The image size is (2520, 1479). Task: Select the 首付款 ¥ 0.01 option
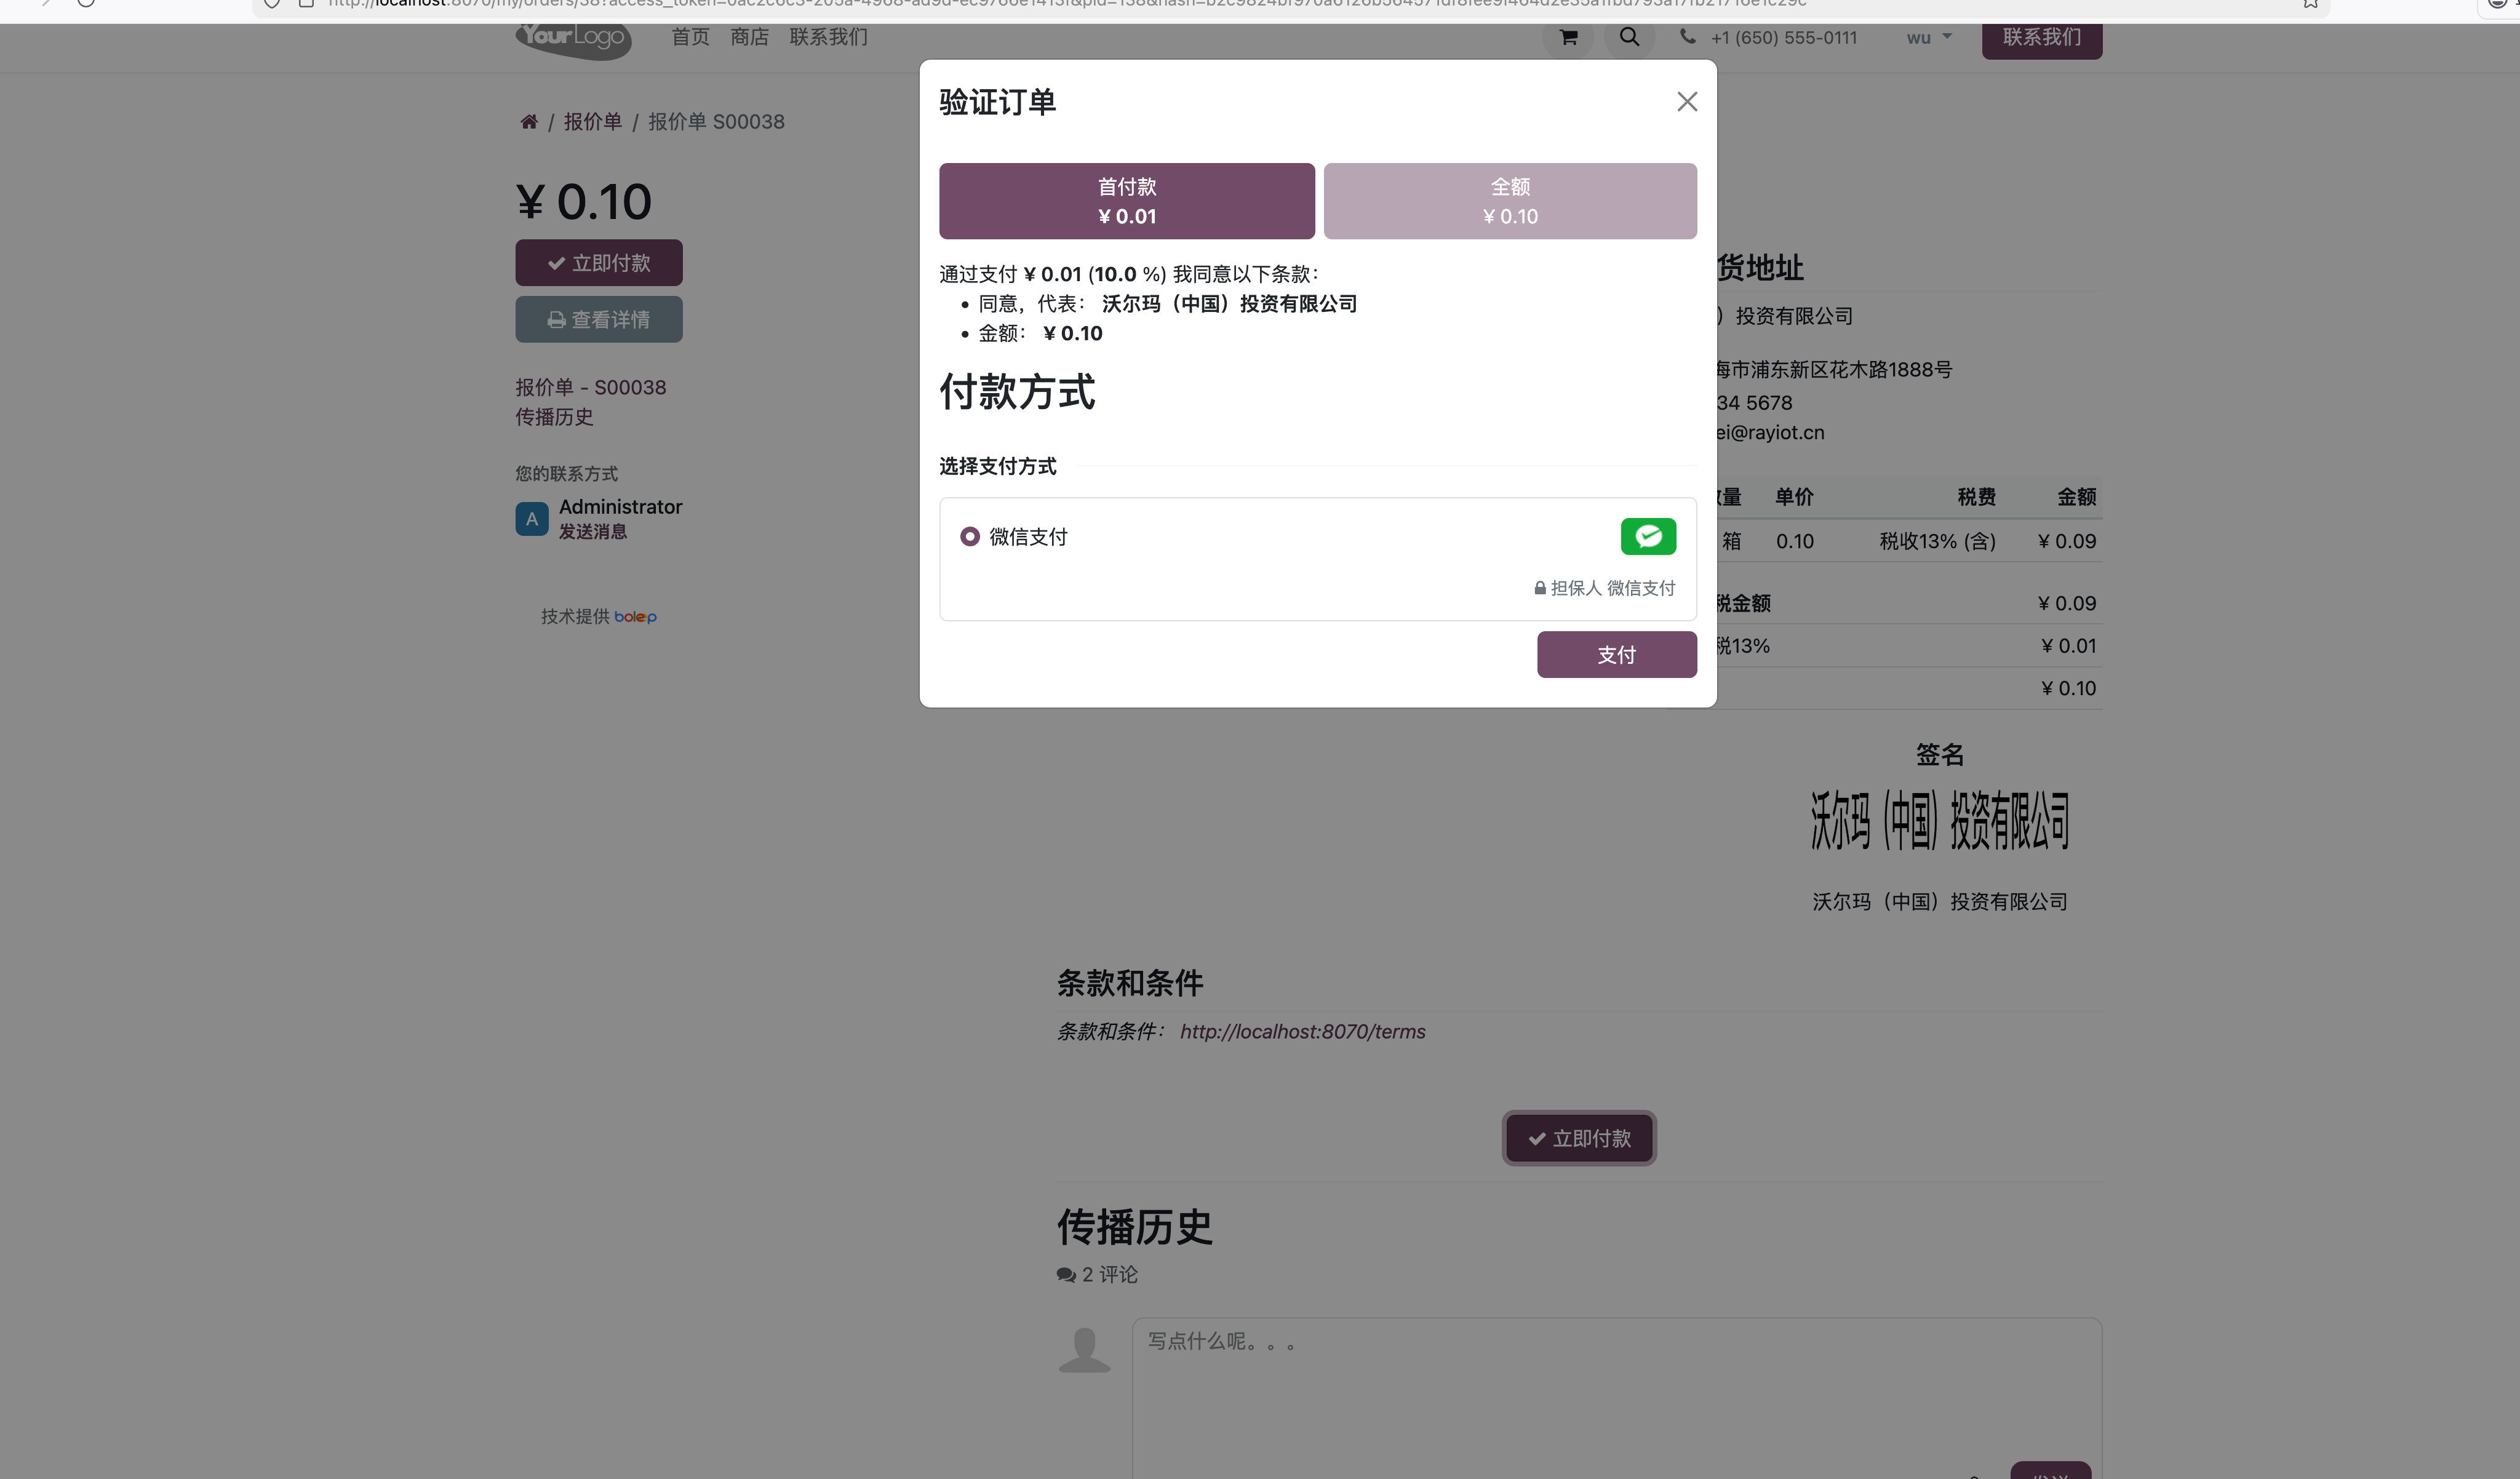1127,201
